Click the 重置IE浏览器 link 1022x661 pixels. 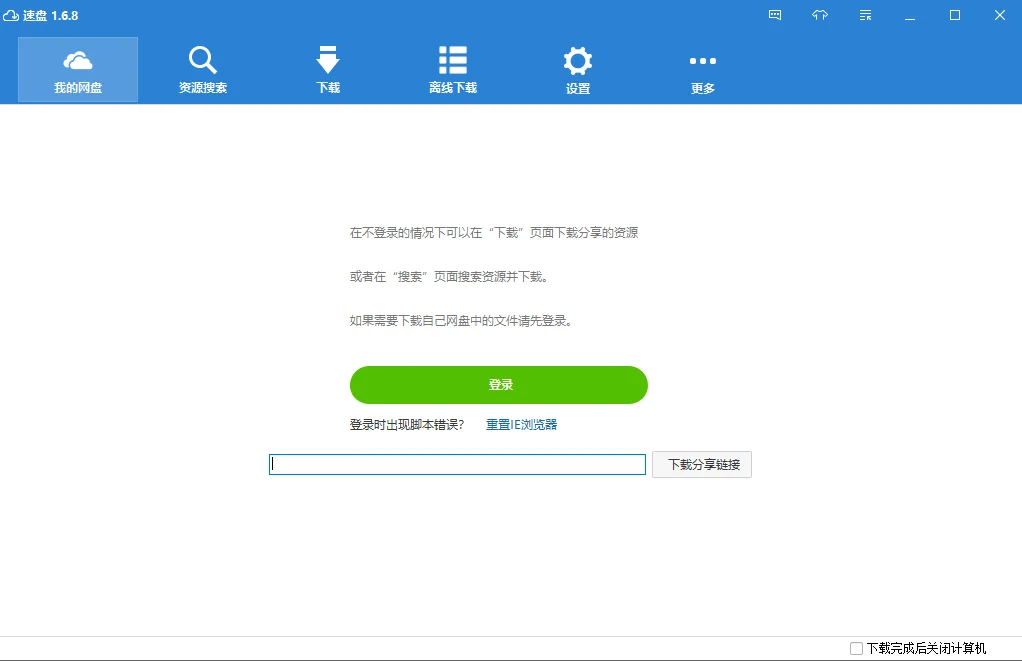pos(521,424)
